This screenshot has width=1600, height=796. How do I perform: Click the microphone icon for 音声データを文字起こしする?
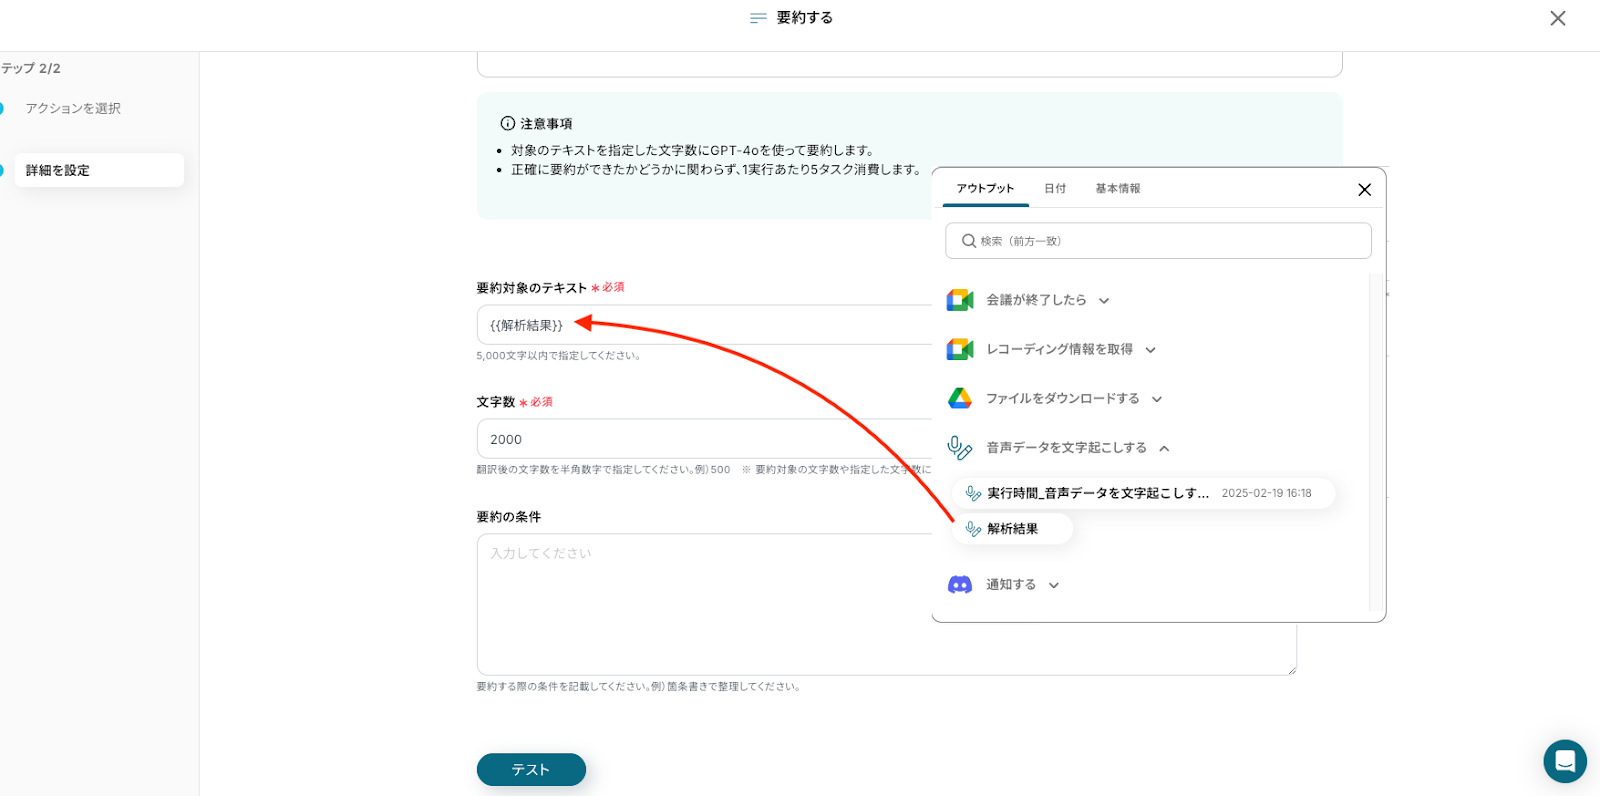coord(960,448)
